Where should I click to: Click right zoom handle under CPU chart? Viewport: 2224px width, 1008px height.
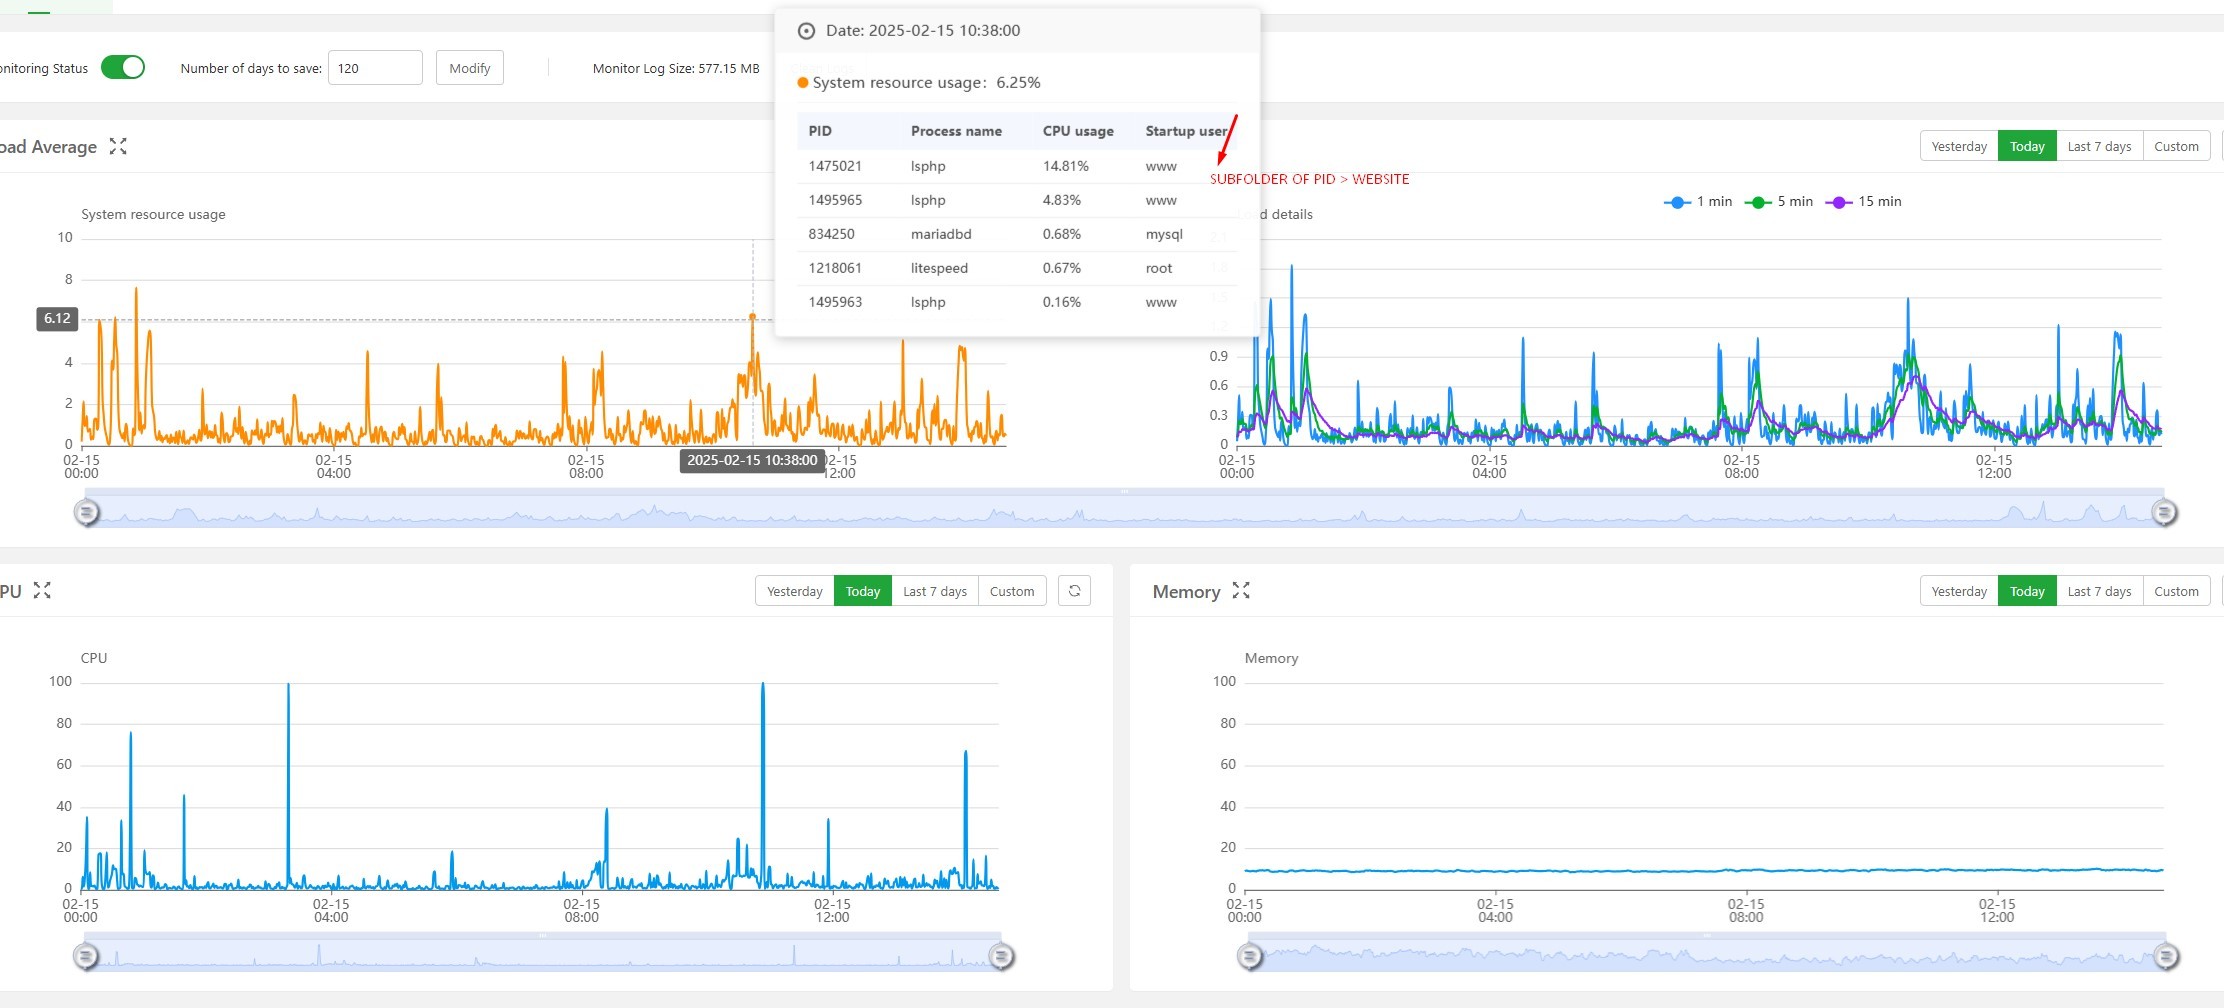pyautogui.click(x=1001, y=957)
